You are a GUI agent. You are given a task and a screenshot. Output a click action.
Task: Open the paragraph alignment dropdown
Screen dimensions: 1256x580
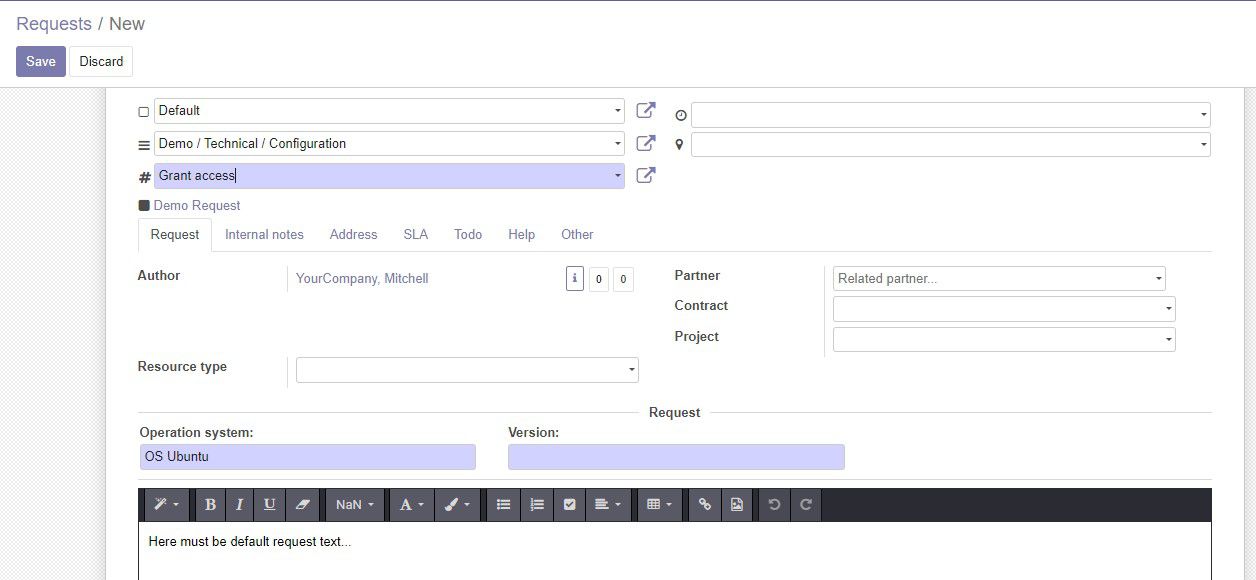609,505
